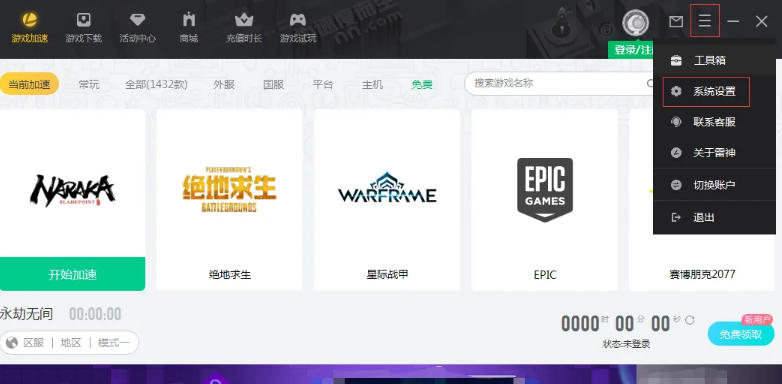This screenshot has width=782, height=384.
Task: Switch to the 免费 tab
Action: 422,85
